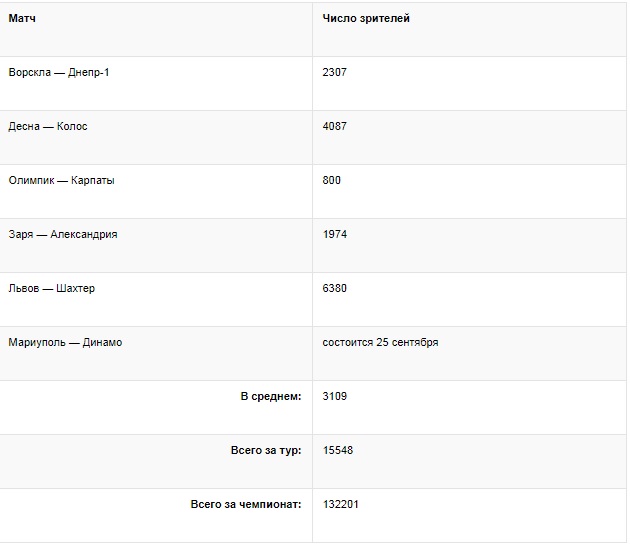Image resolution: width=630 pixels, height=554 pixels.
Task: Click the "Всего за тур:" label
Action: coord(265,451)
